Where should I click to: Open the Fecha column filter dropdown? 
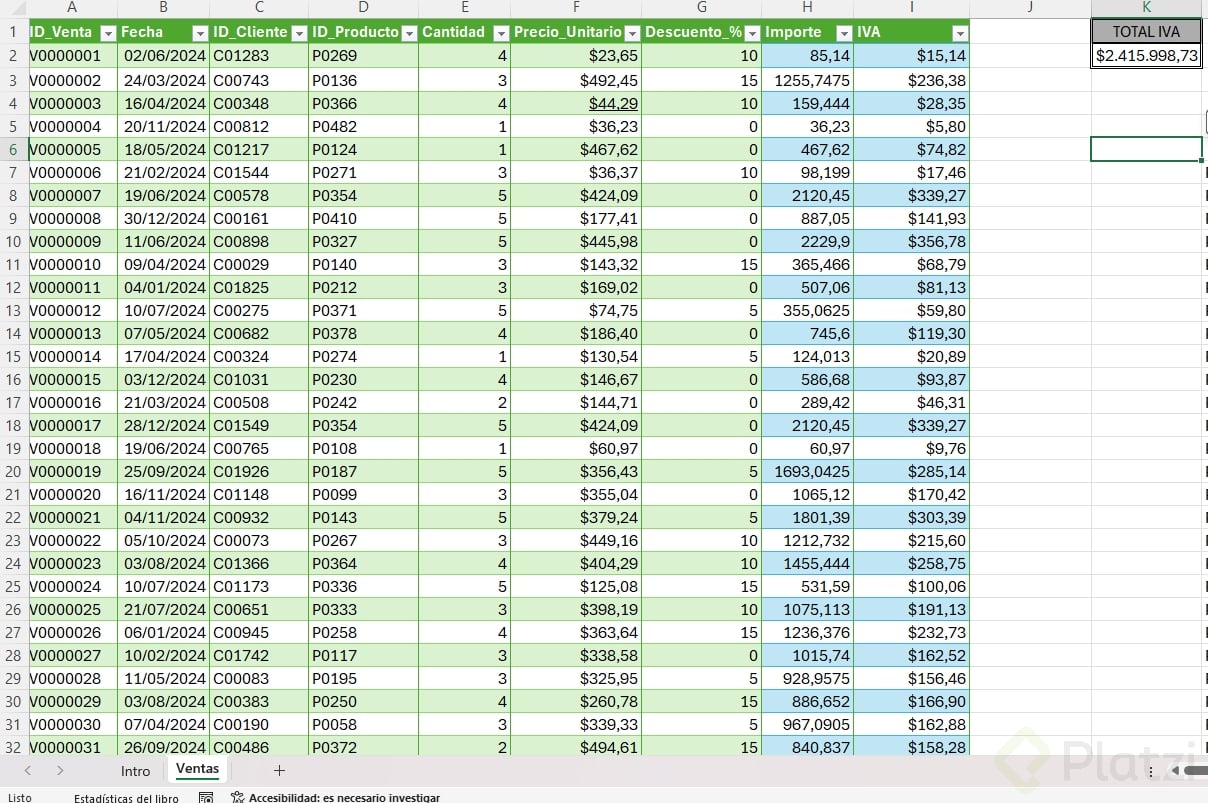click(199, 33)
